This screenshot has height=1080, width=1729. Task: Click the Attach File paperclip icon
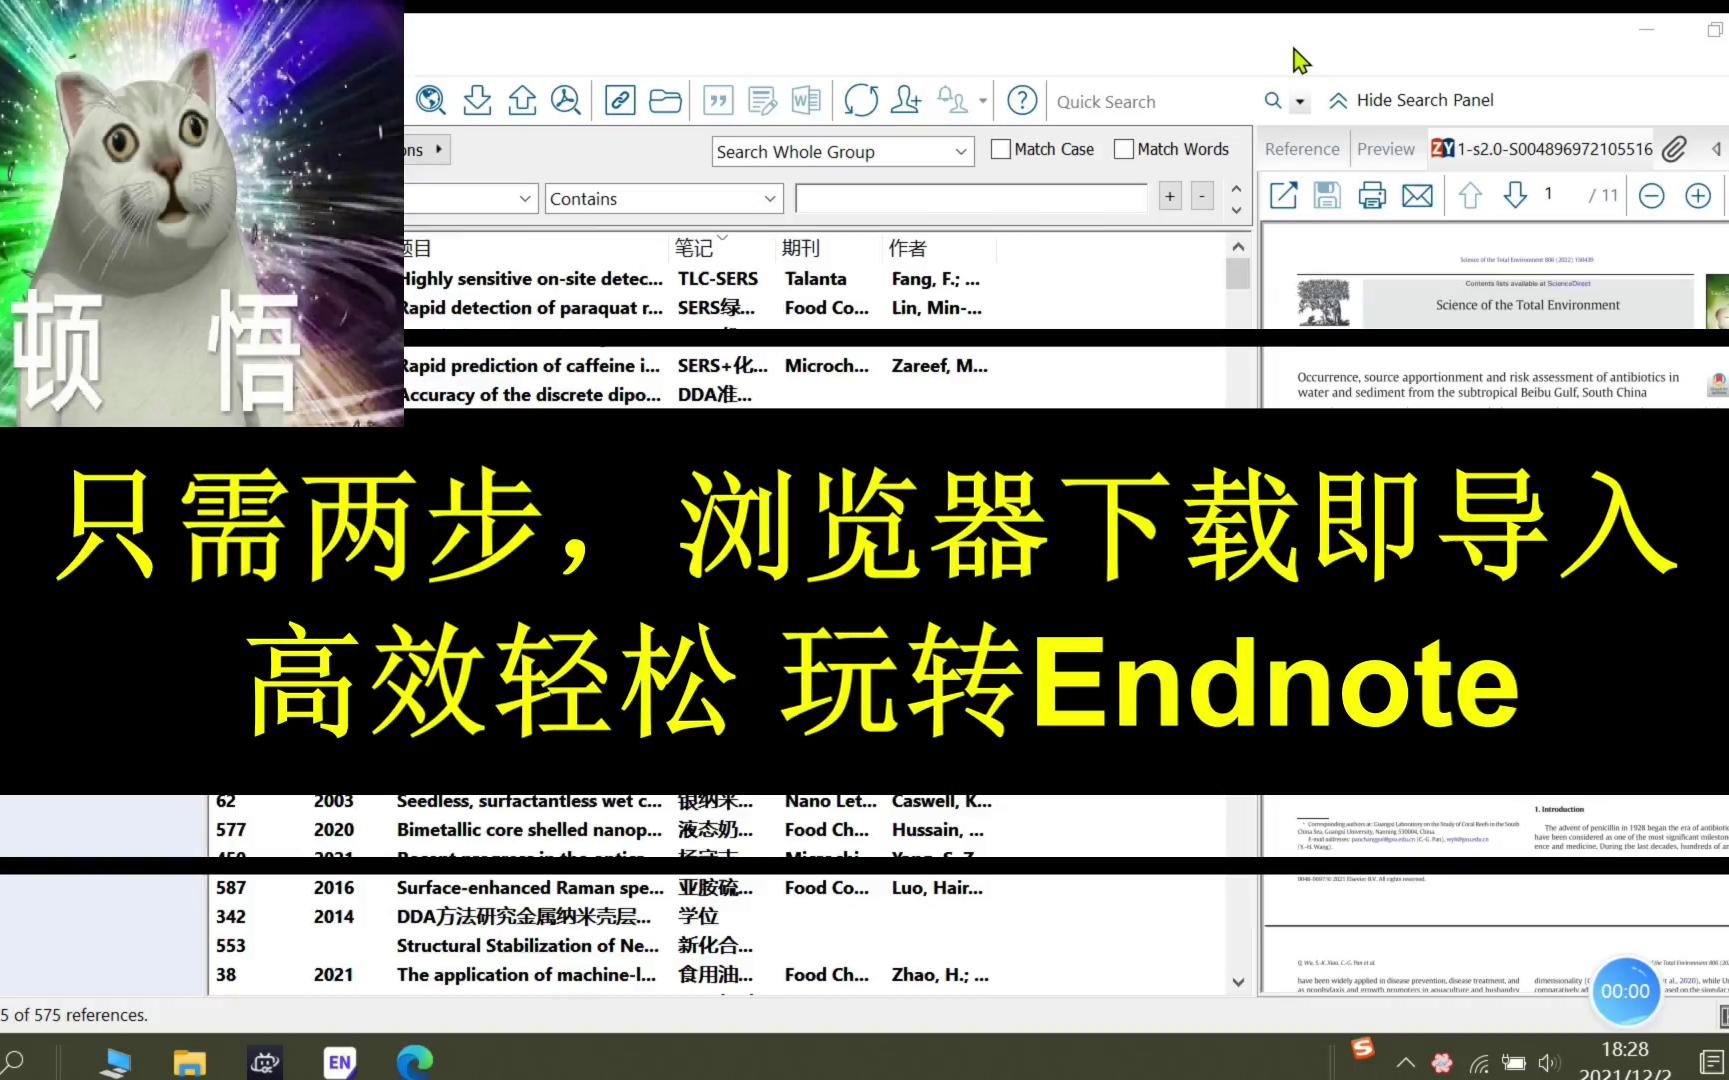[1674, 149]
